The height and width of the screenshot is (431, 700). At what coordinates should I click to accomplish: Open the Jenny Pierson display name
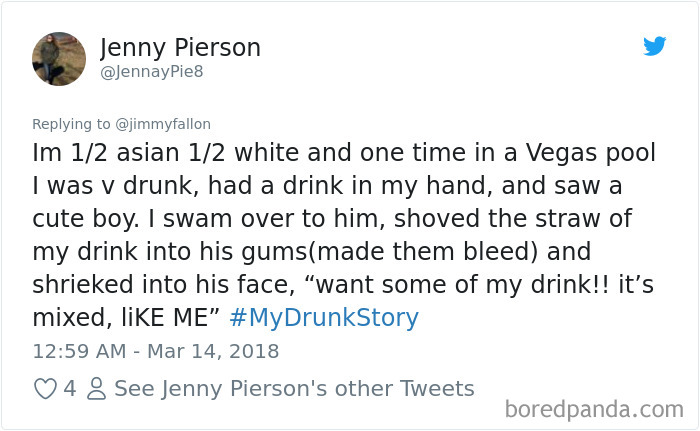(180, 48)
